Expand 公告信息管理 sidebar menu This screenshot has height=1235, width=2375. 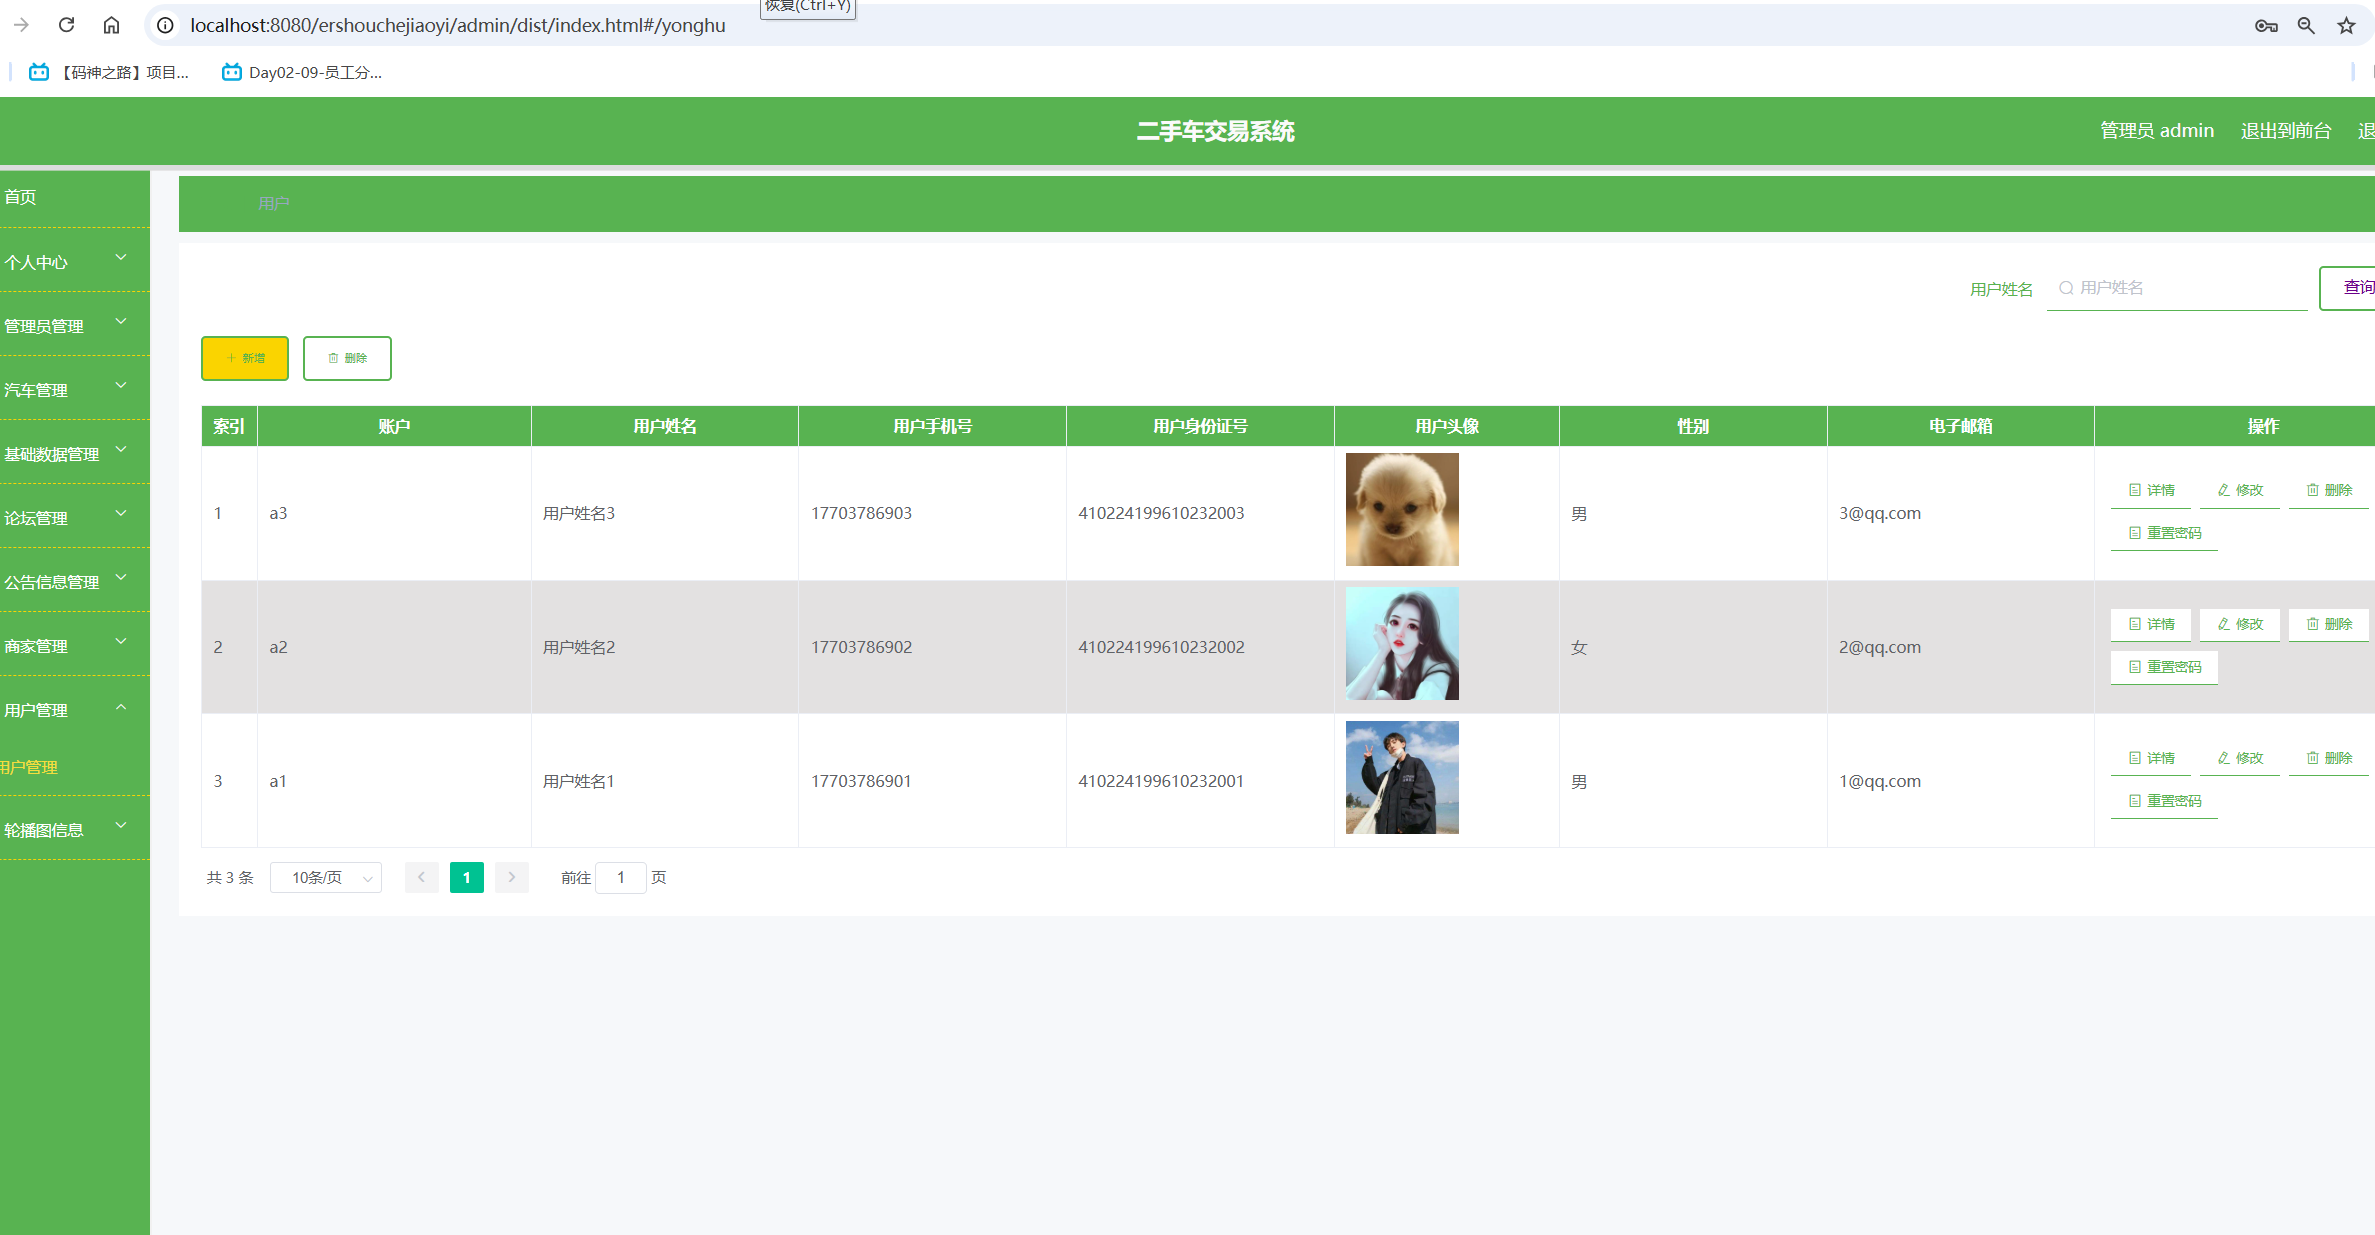[75, 582]
